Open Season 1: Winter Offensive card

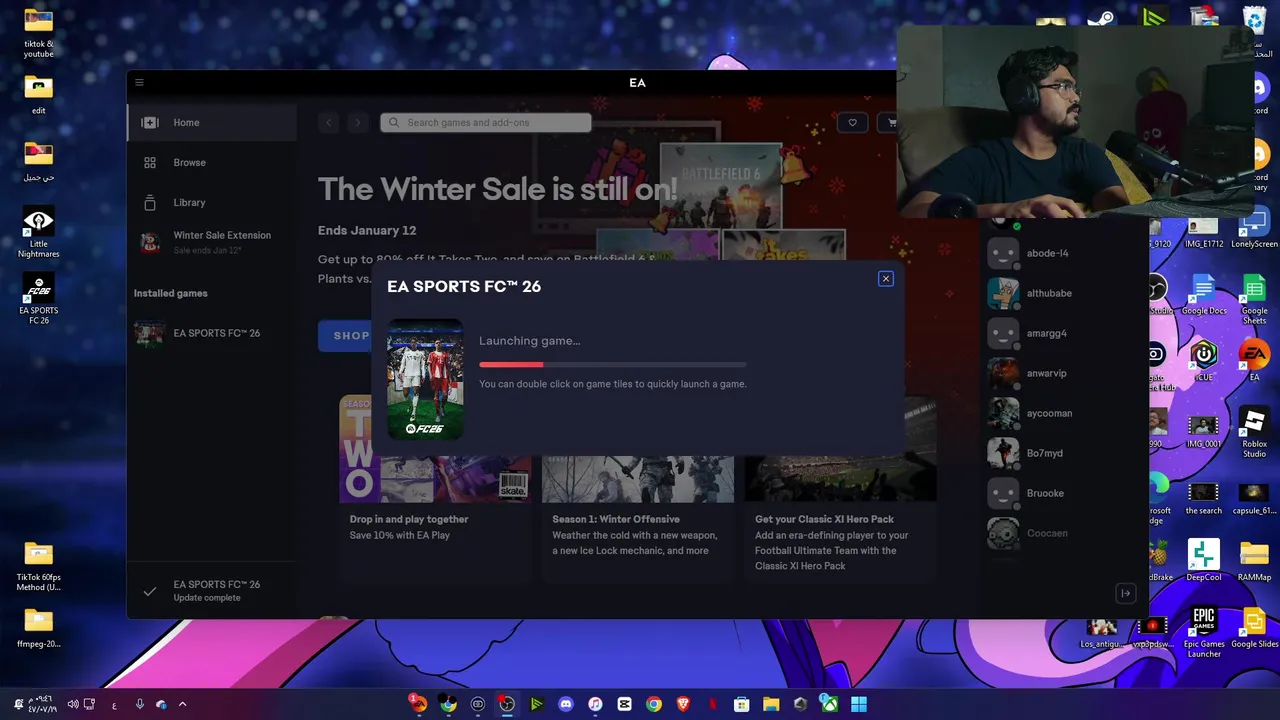[x=638, y=488]
